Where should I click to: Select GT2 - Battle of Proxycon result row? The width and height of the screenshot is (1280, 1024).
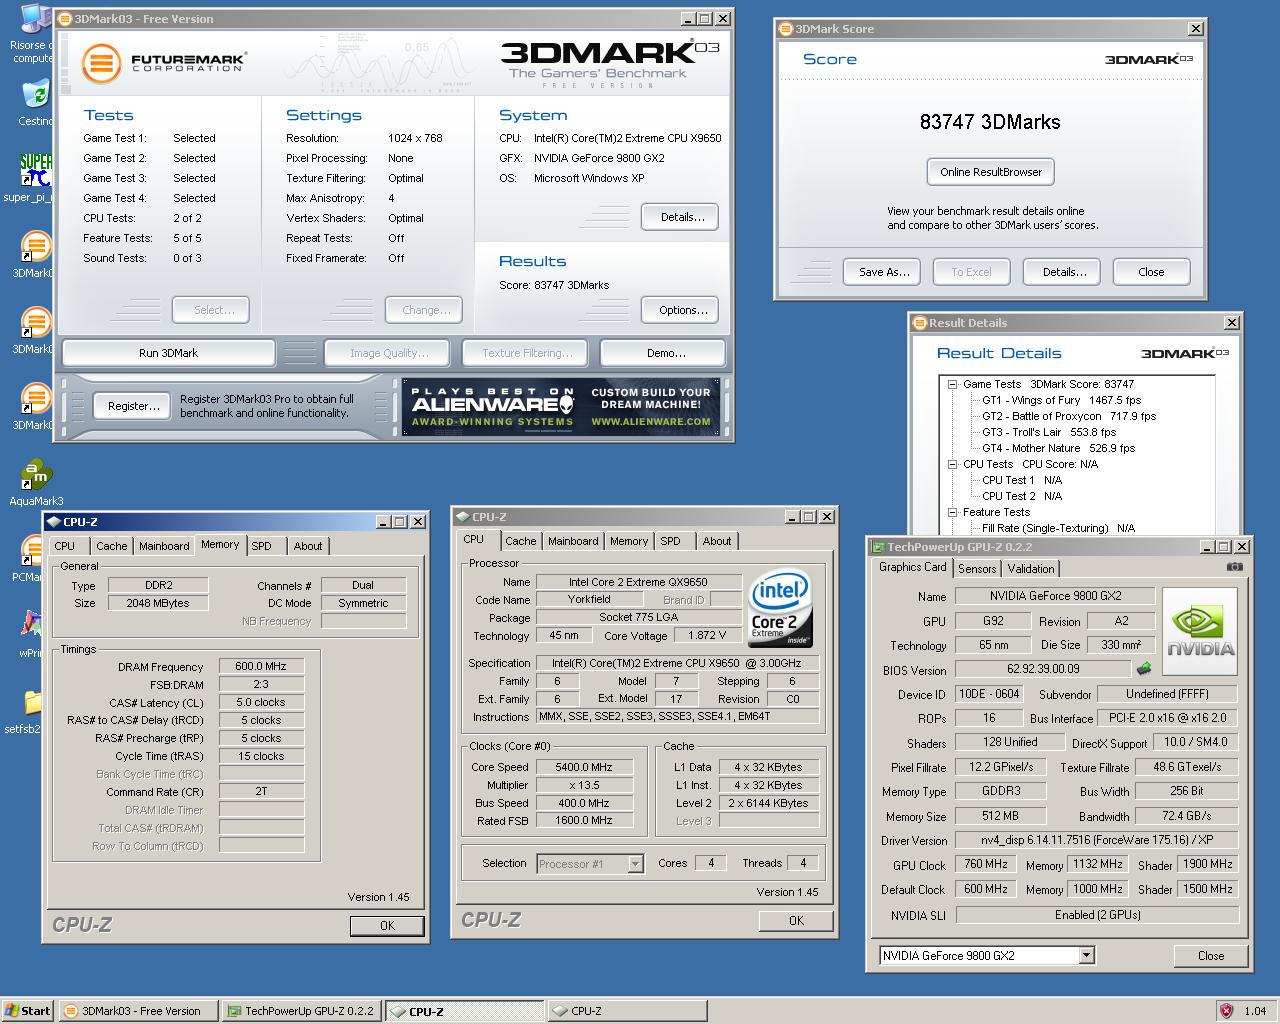click(1068, 416)
